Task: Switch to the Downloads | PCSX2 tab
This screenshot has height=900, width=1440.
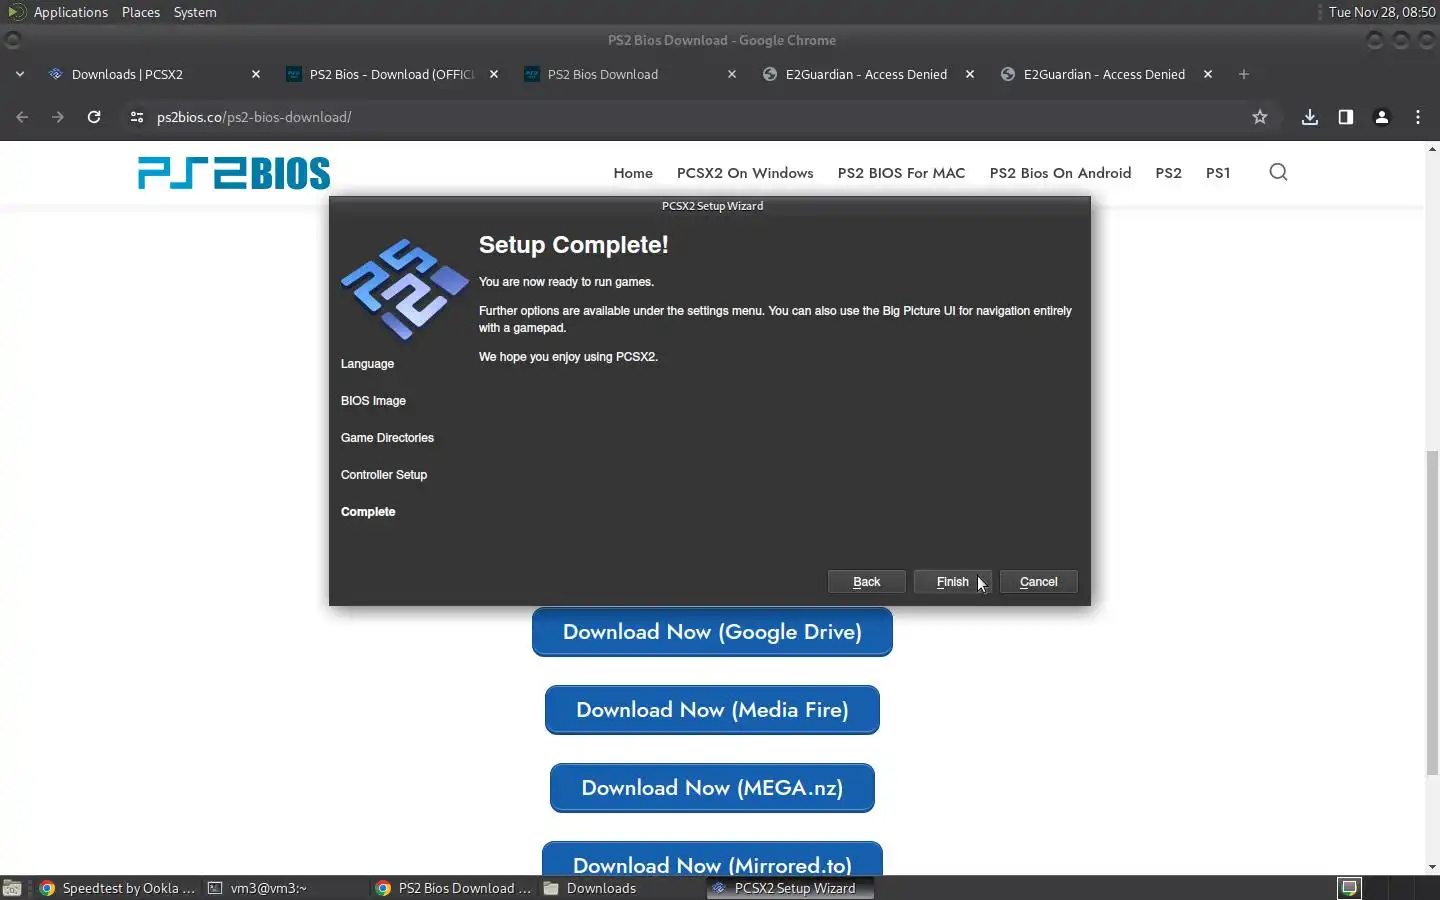Action: click(153, 74)
